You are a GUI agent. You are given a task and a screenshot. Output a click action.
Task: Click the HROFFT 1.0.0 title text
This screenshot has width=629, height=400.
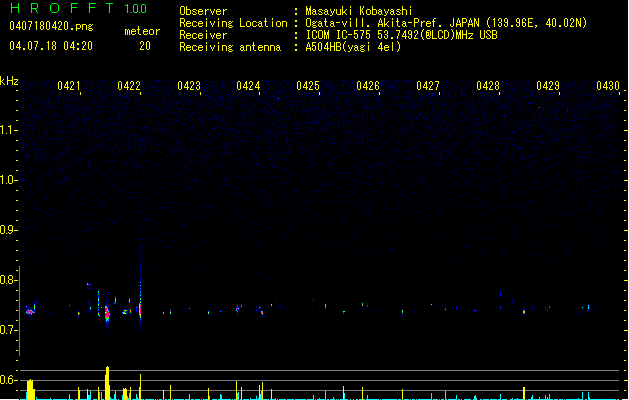point(79,8)
